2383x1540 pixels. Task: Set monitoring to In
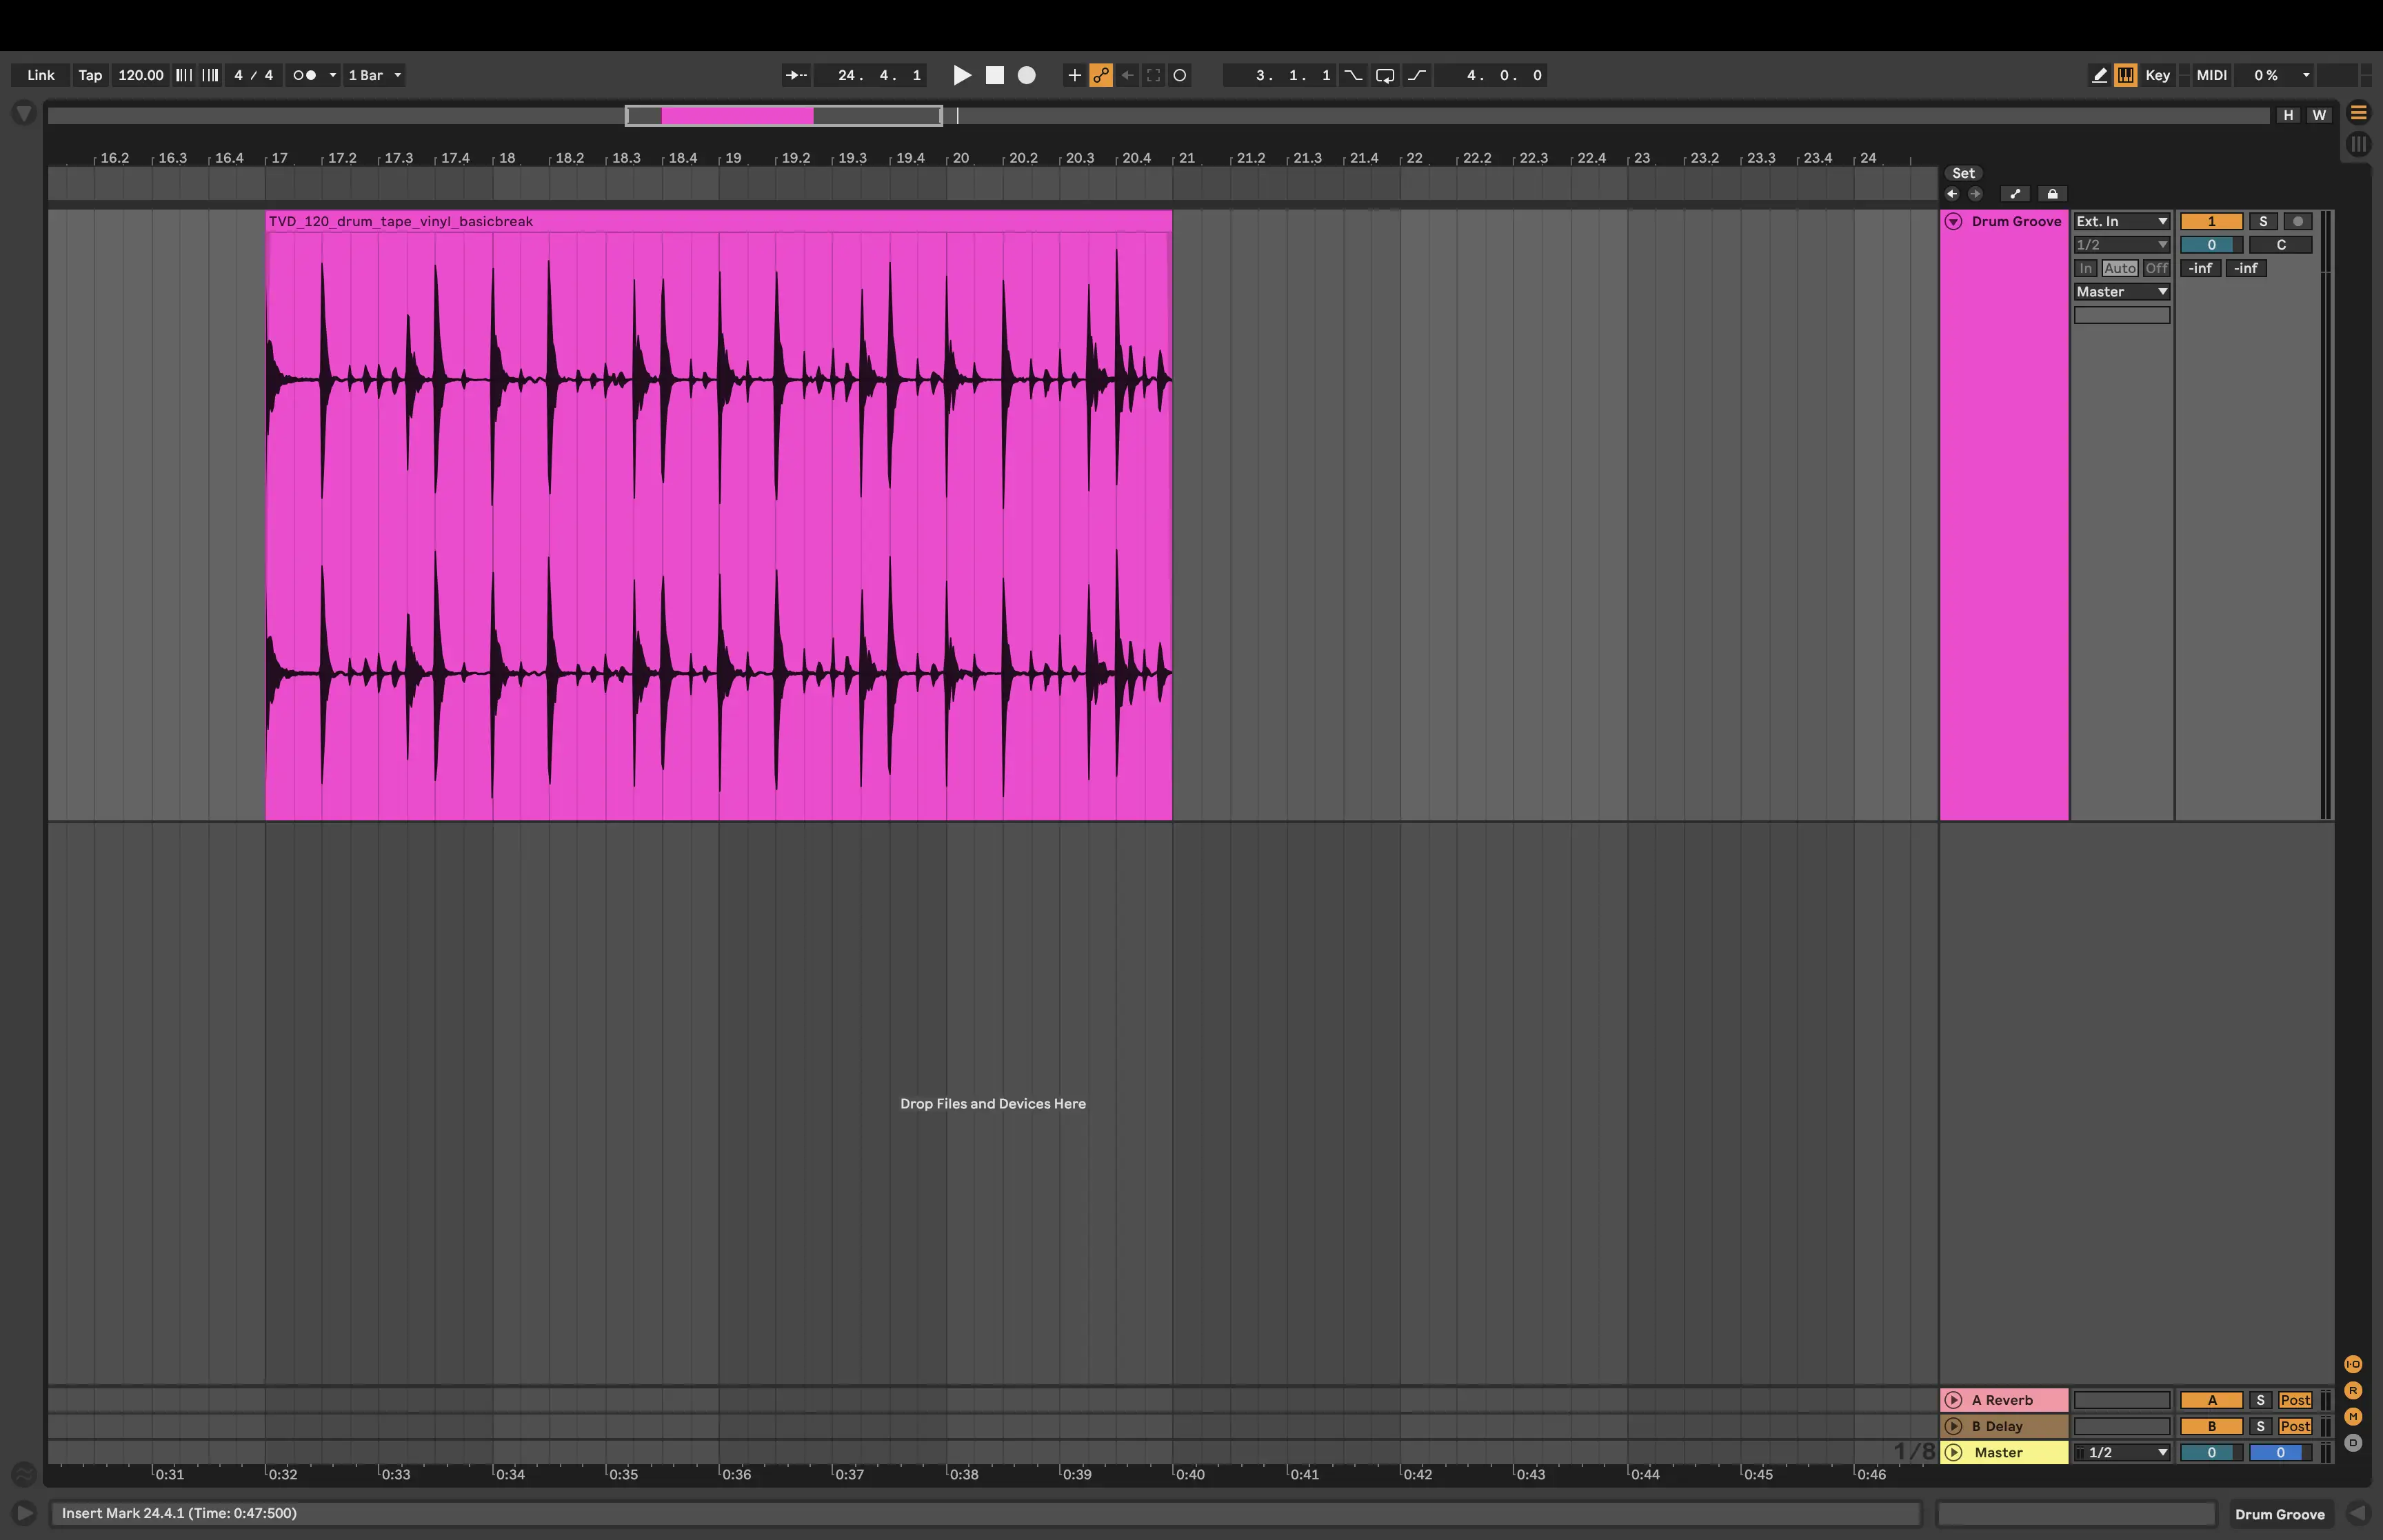pos(2085,268)
